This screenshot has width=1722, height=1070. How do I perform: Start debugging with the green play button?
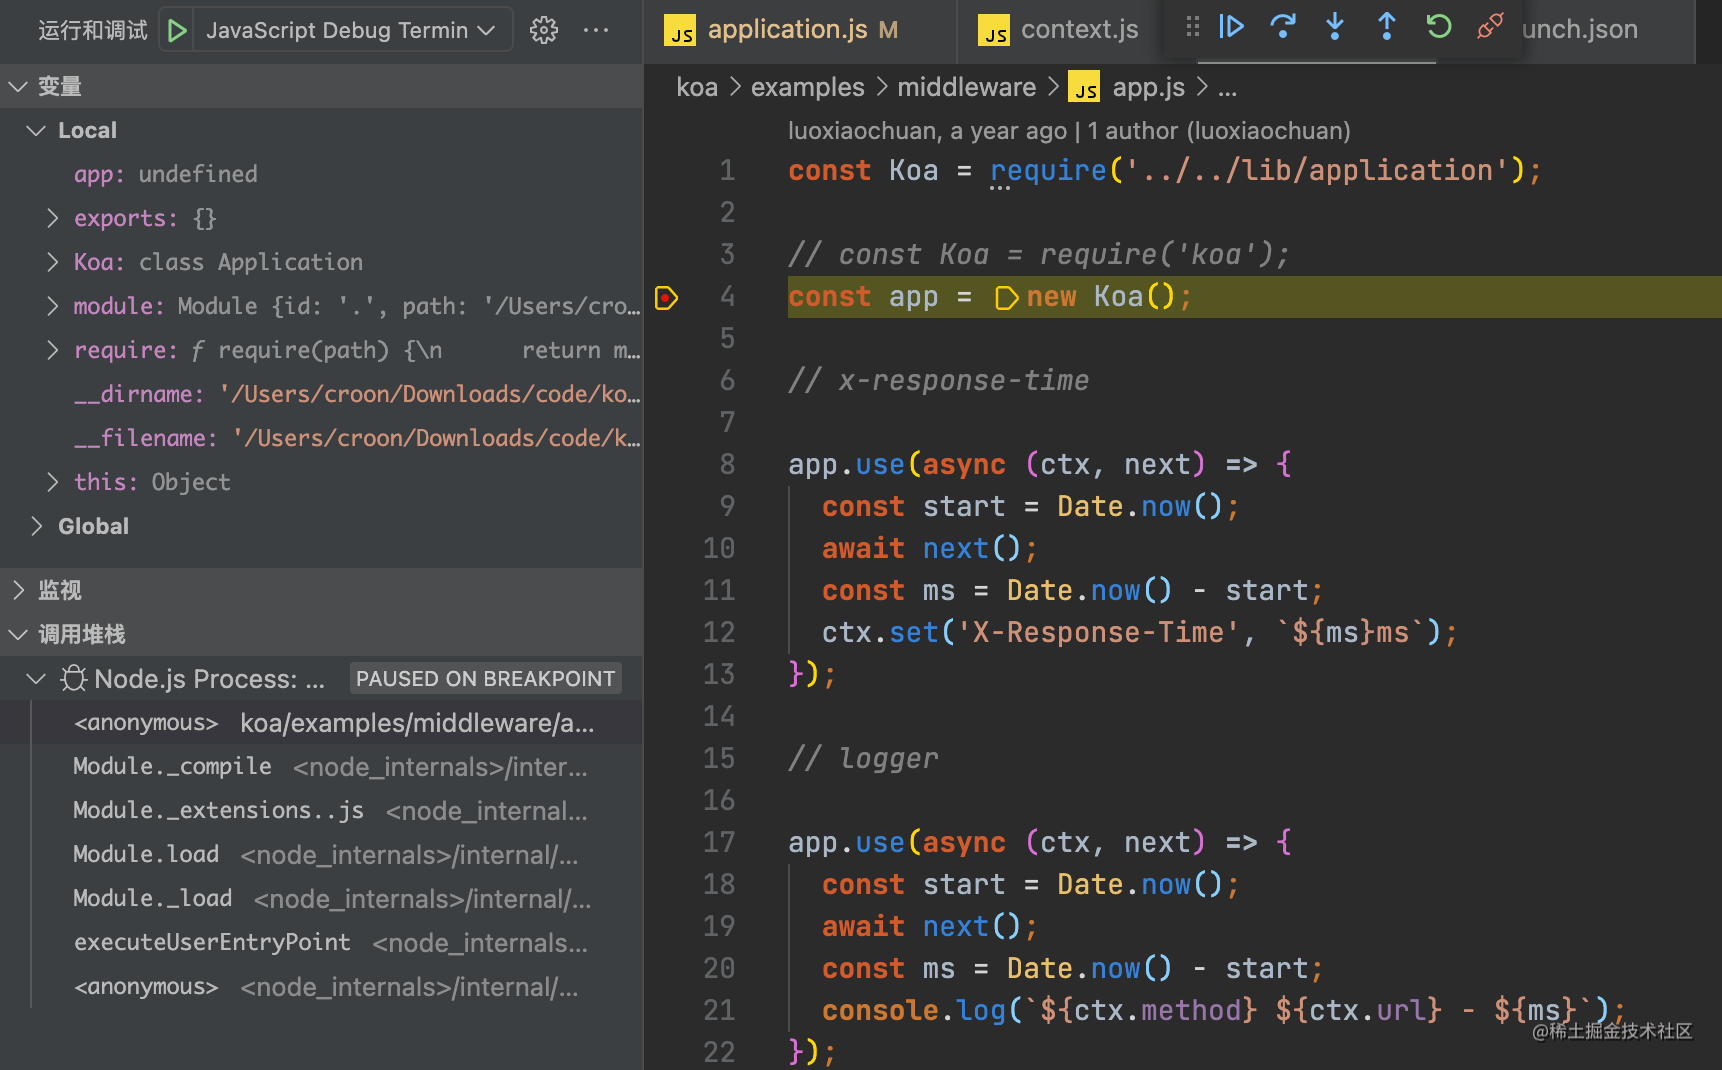pos(177,30)
